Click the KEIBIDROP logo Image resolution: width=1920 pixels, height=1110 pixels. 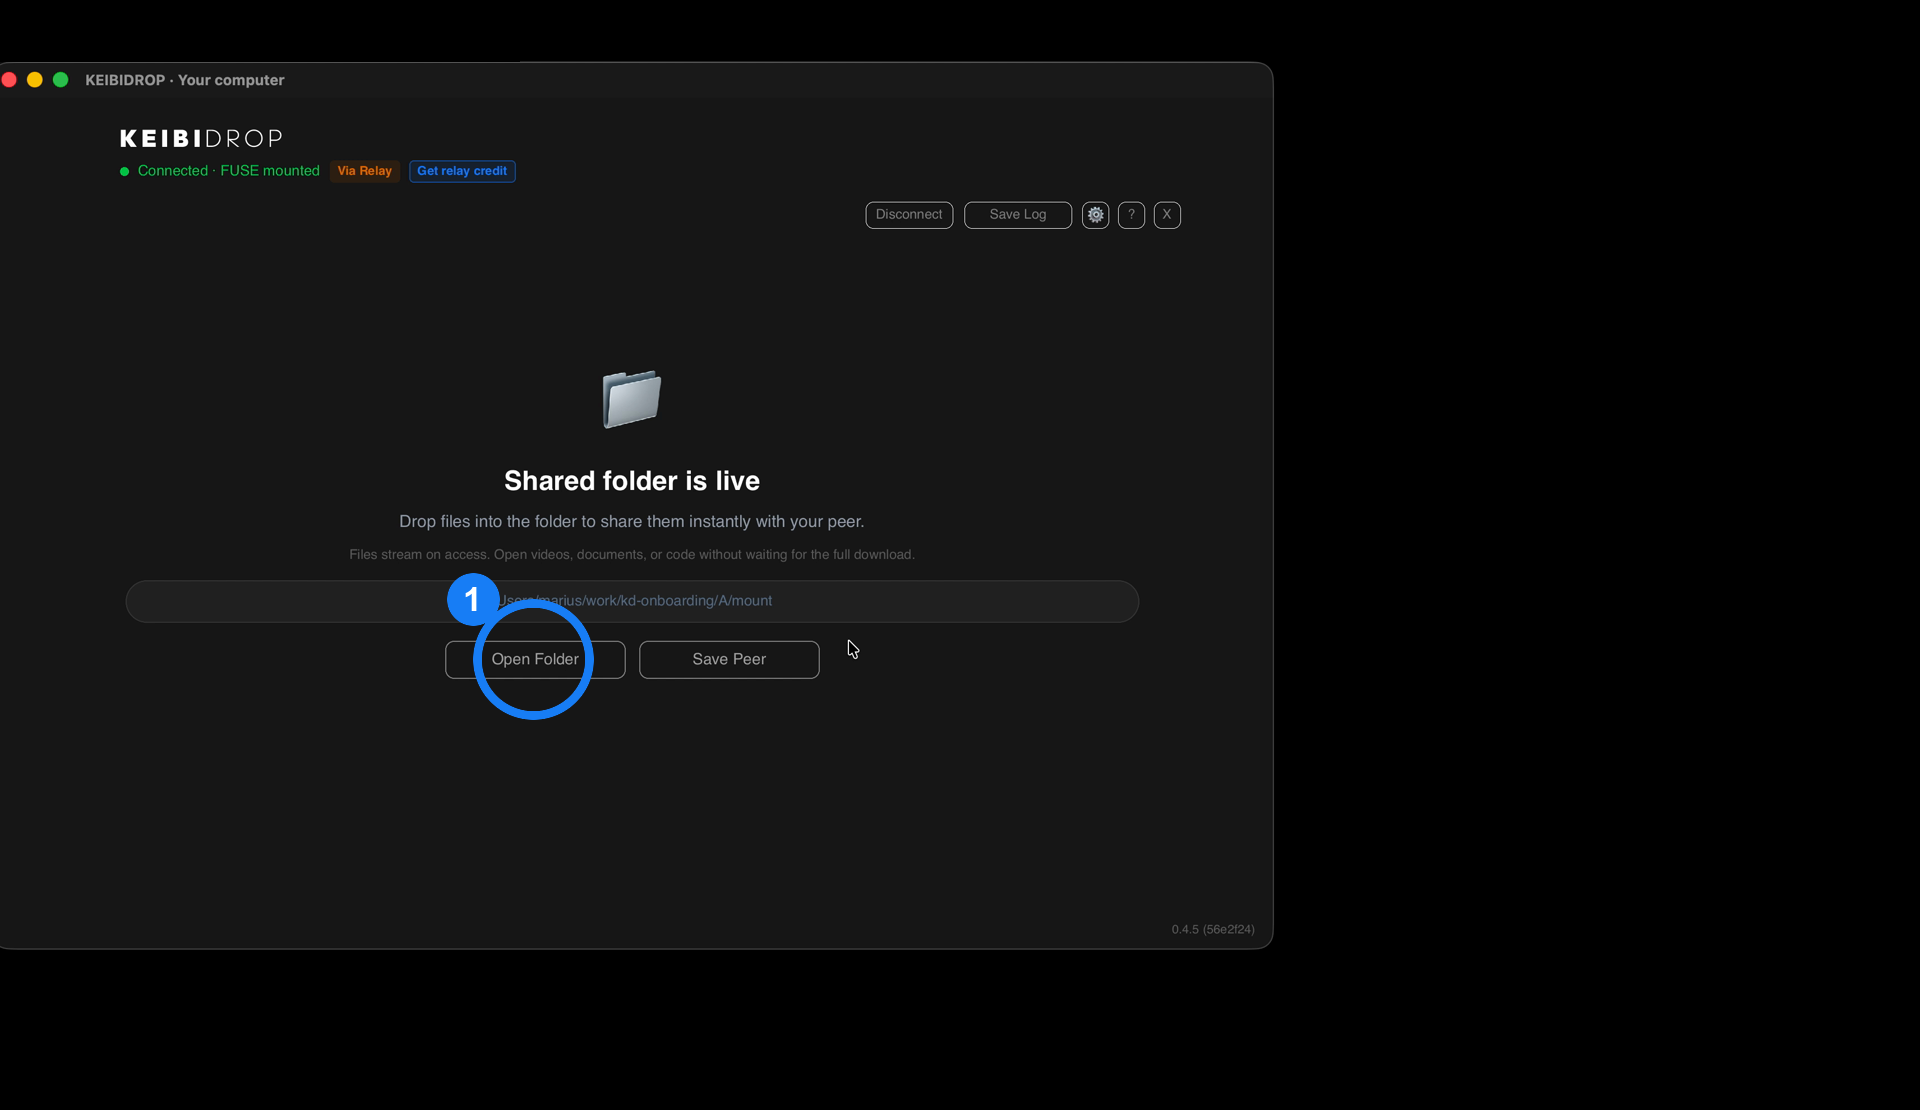click(x=201, y=138)
